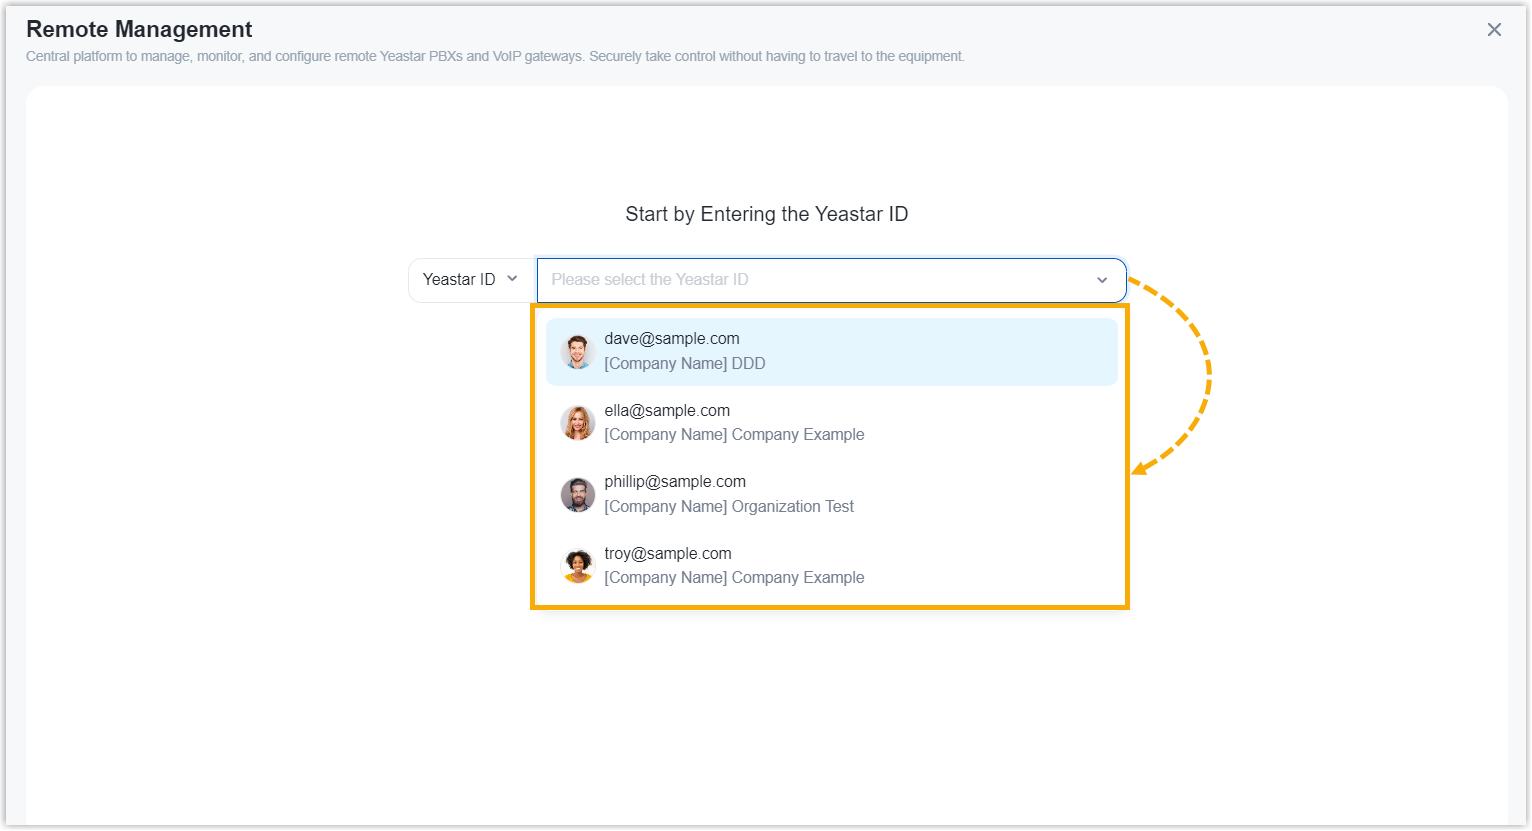
Task: Click Troy's avatar picture
Action: pyautogui.click(x=577, y=566)
